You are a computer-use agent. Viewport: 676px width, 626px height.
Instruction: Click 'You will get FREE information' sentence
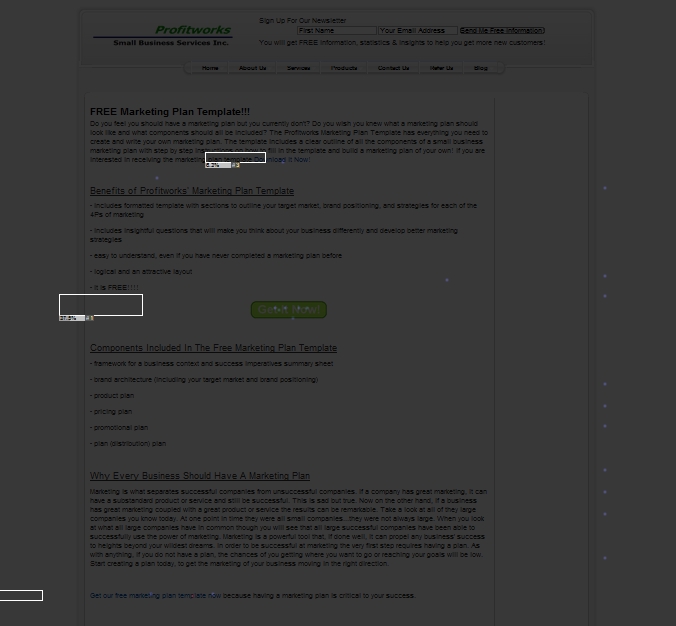(402, 43)
